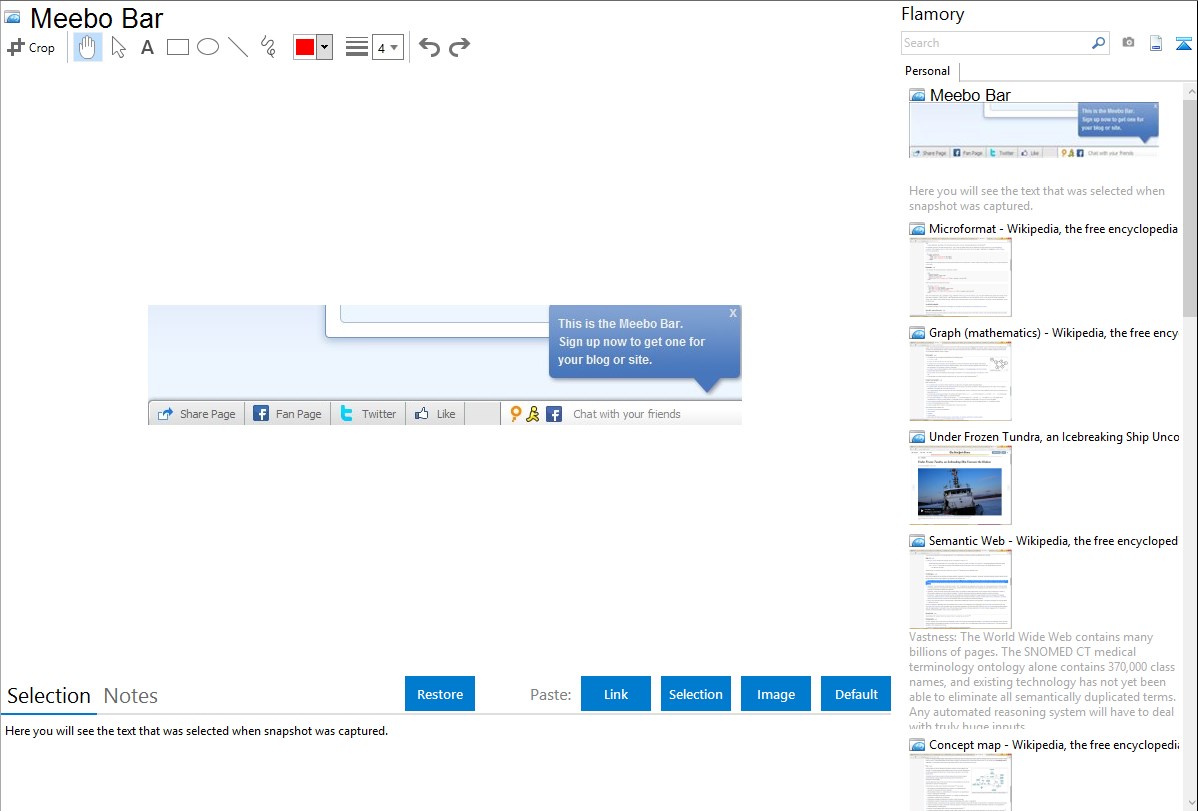Pick the straight line tool
This screenshot has height=811, width=1198.
[238, 47]
